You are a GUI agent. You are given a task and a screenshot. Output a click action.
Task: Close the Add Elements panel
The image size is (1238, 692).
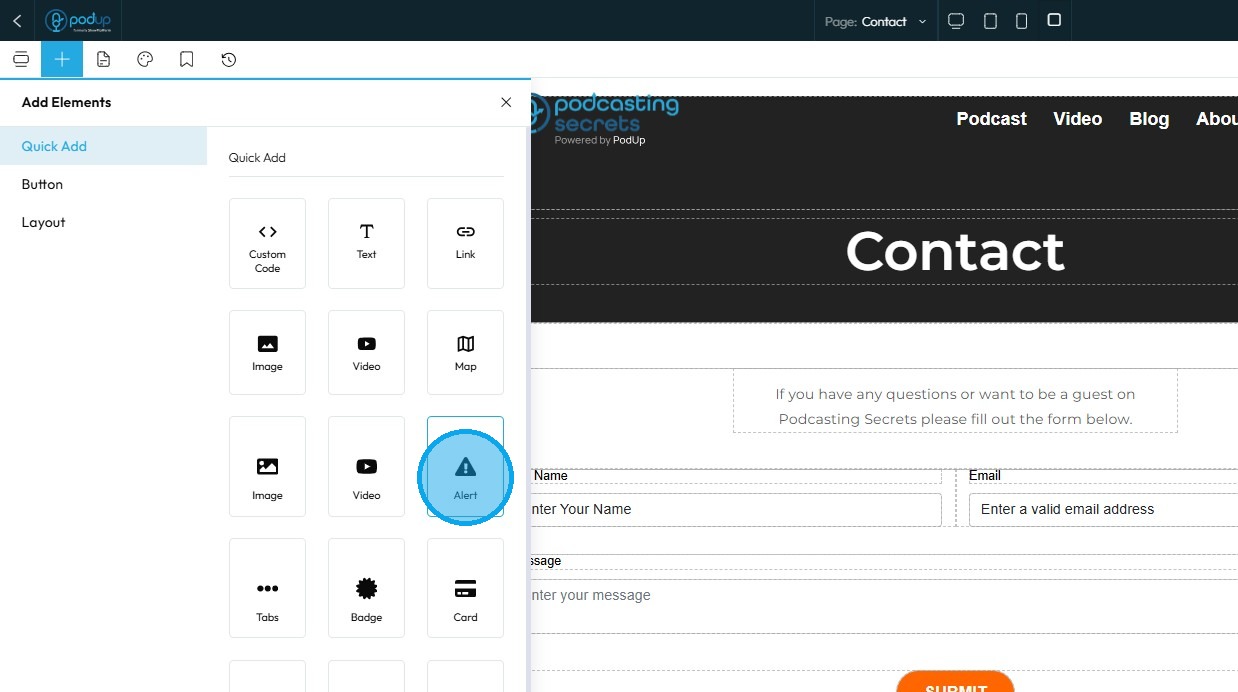pos(506,102)
